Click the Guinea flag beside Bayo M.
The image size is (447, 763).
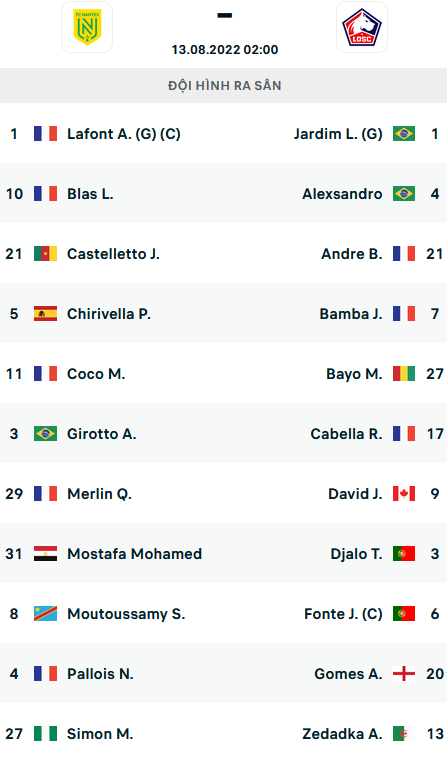[x=404, y=373]
